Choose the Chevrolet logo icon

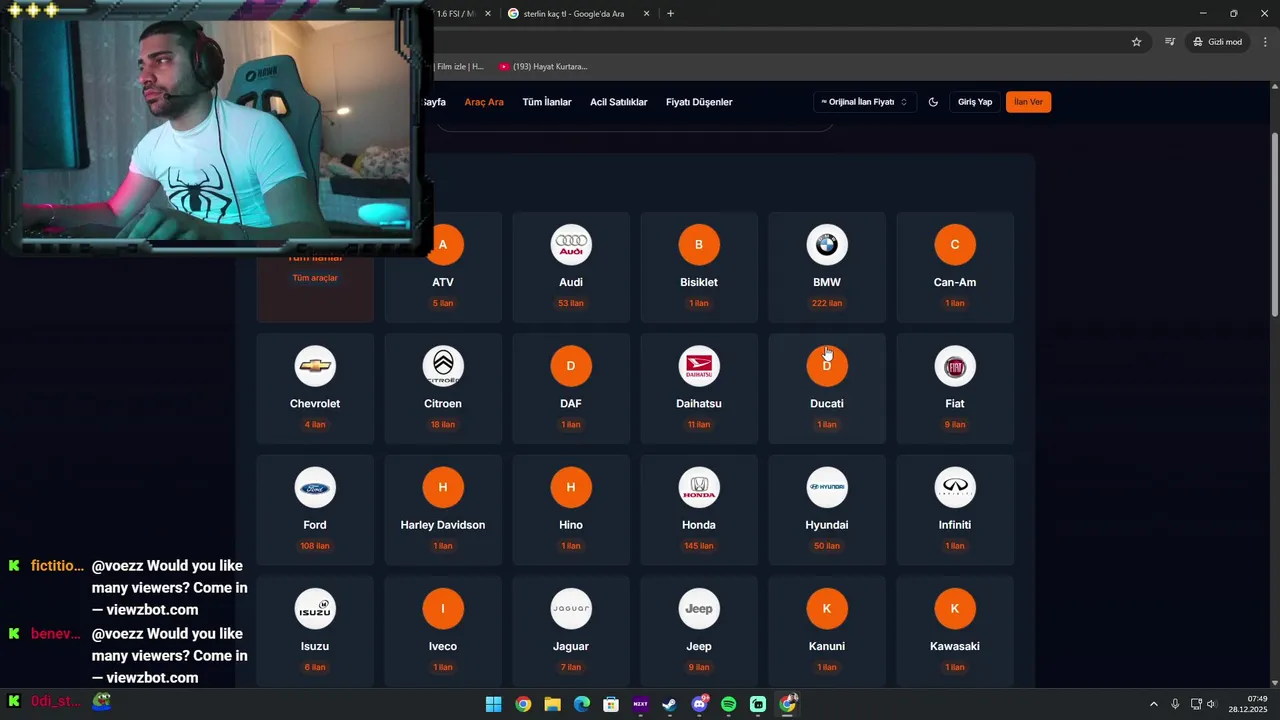point(315,366)
